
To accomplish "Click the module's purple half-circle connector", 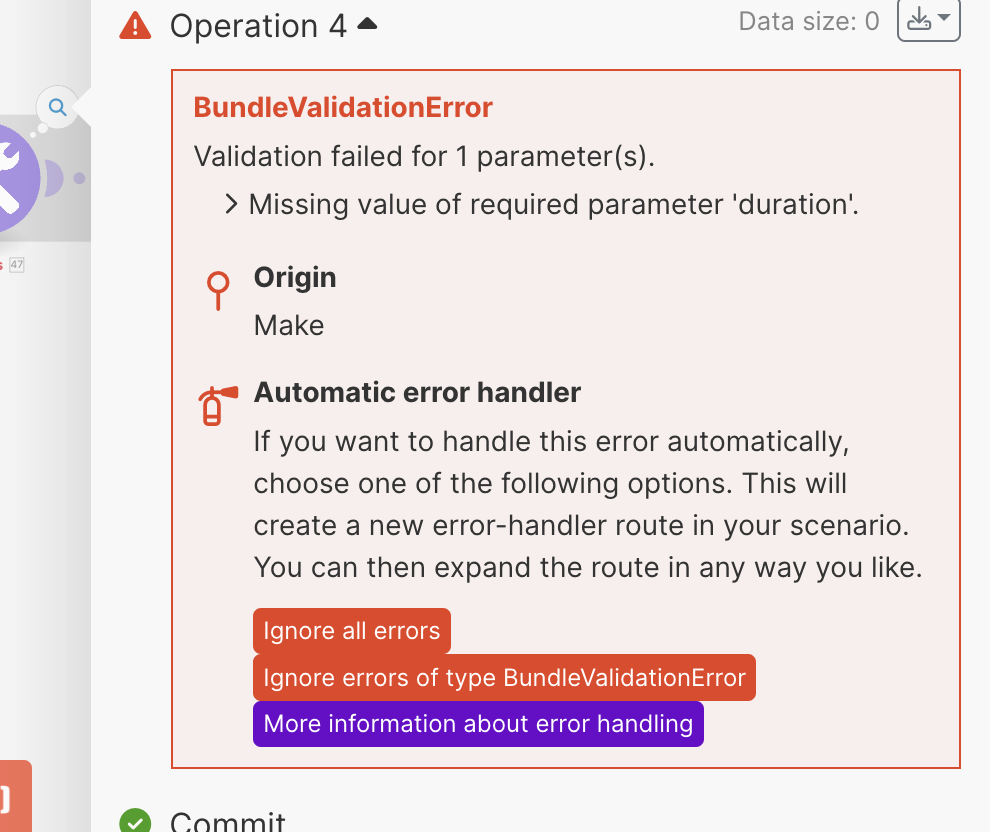I will click(x=55, y=178).
